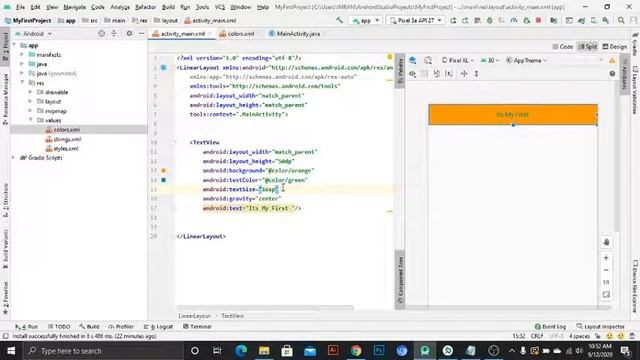Click the default margins icon in design toolbar
Screen dimensions: 640x360
click(449, 73)
